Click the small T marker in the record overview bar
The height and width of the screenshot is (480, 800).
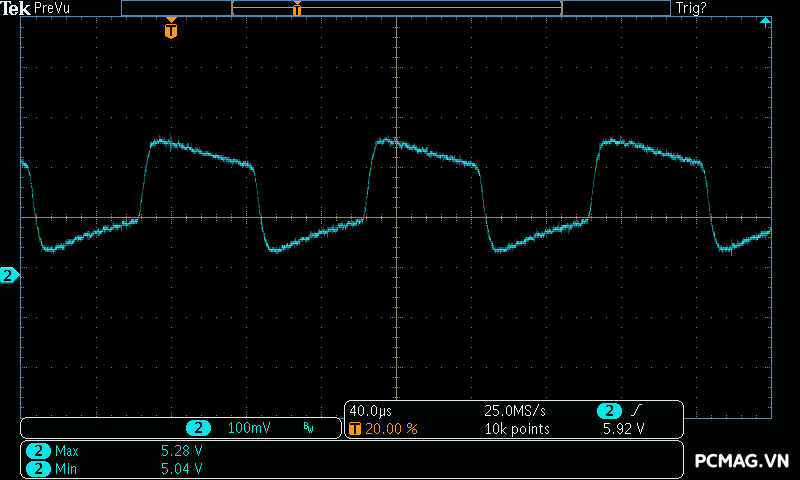297,9
